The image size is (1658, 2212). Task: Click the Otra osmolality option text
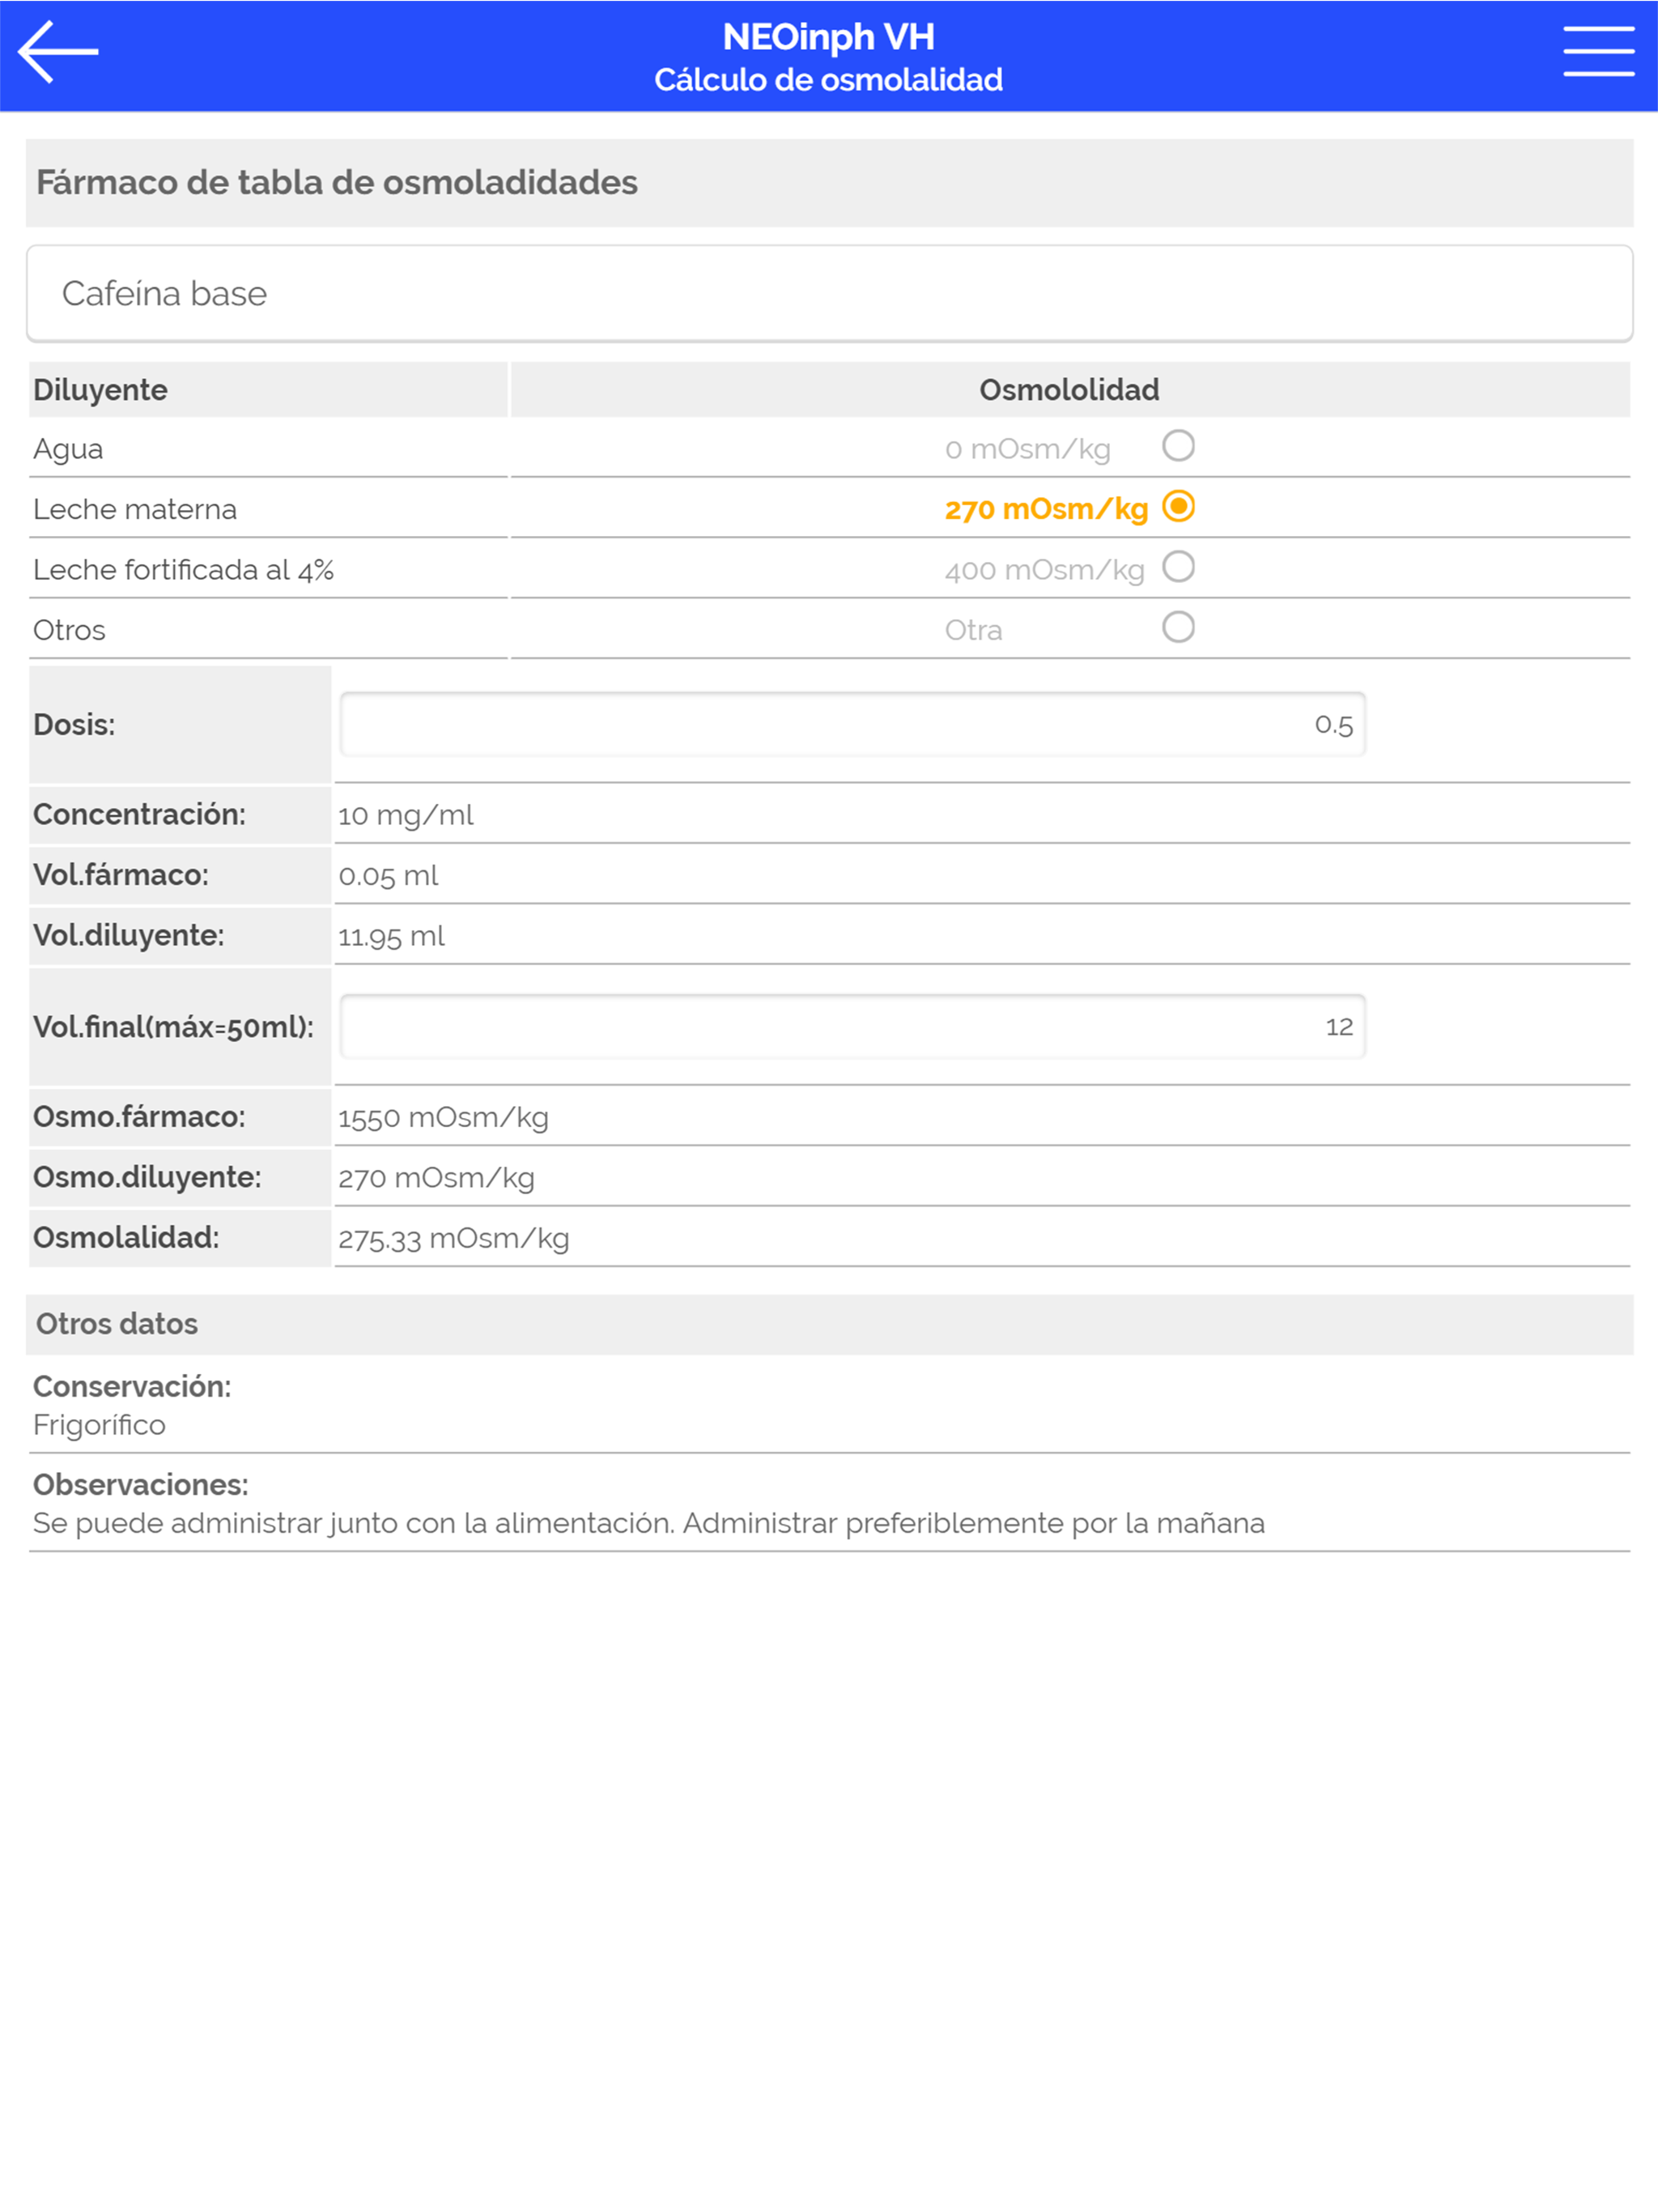coord(973,630)
